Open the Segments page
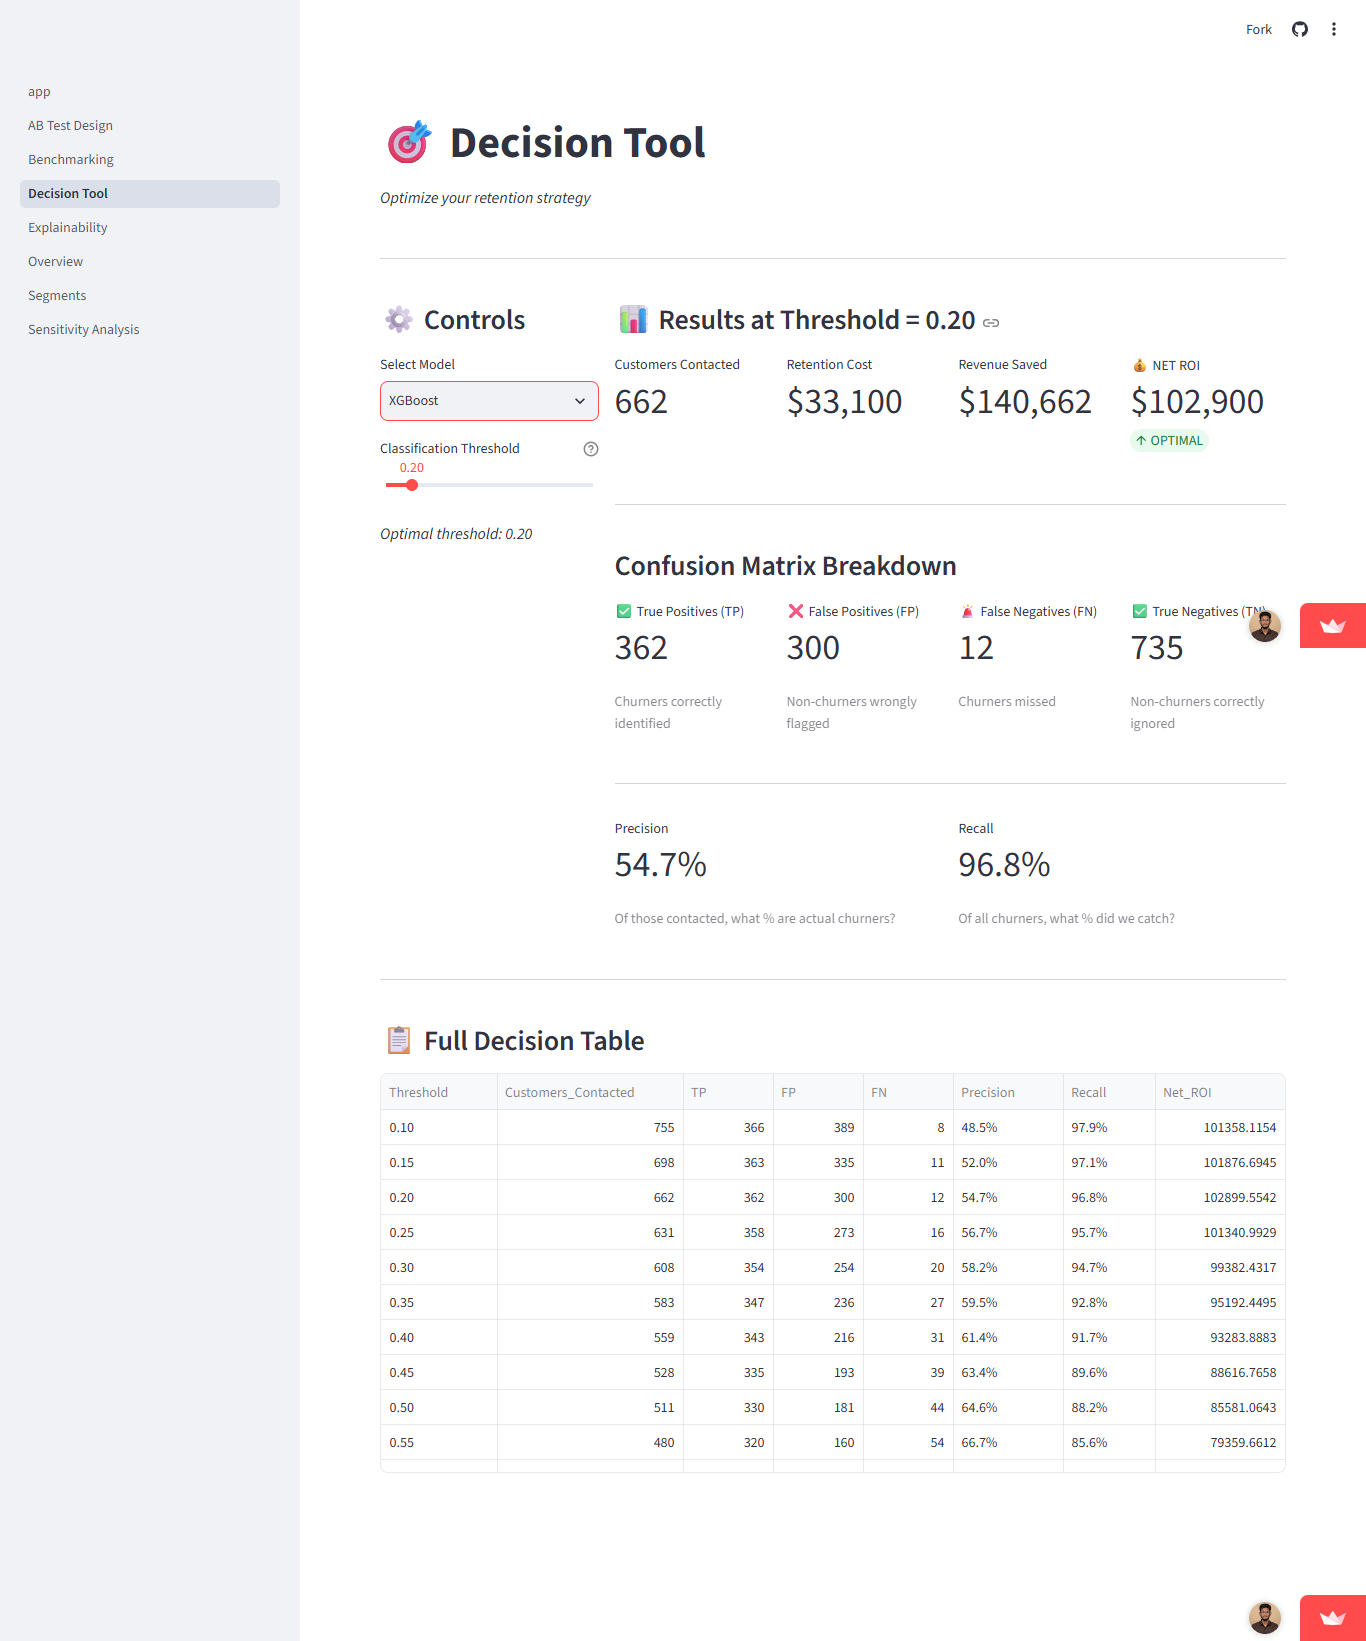 click(150, 296)
